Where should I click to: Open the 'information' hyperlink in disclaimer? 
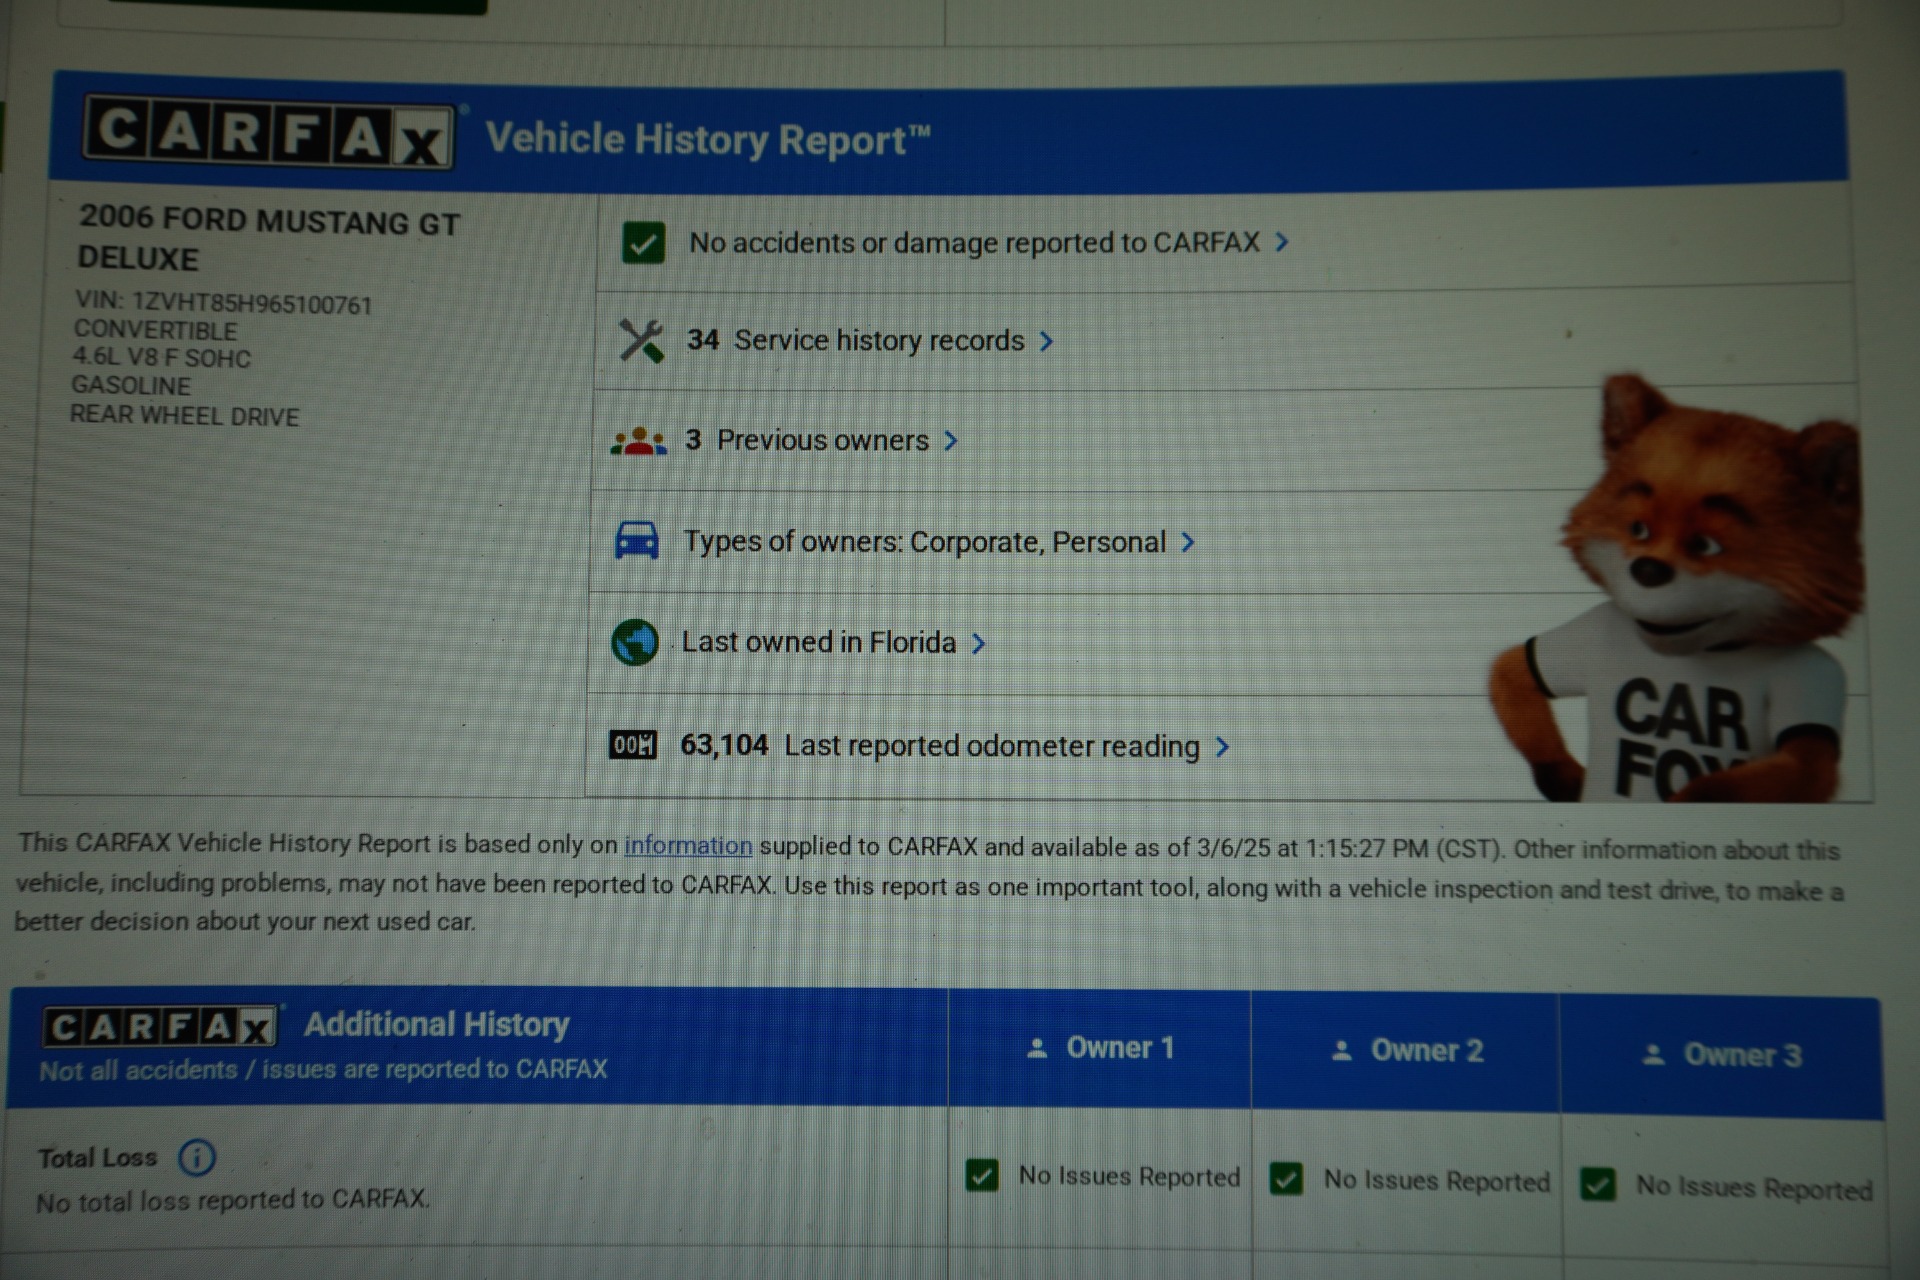click(x=688, y=846)
